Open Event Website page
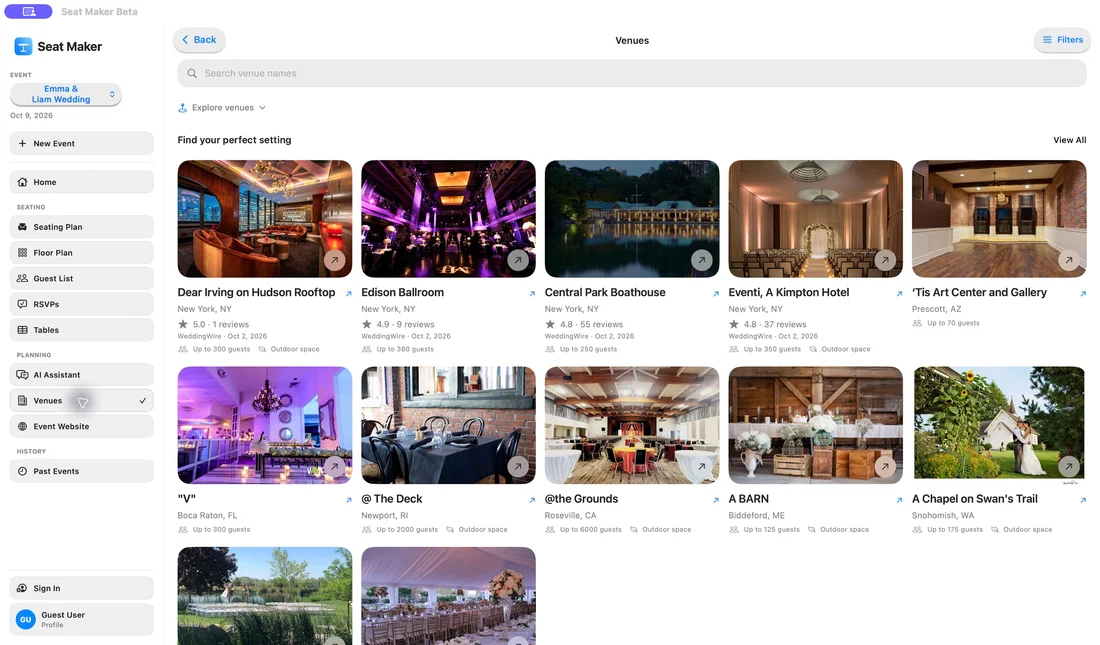 [x=81, y=427]
